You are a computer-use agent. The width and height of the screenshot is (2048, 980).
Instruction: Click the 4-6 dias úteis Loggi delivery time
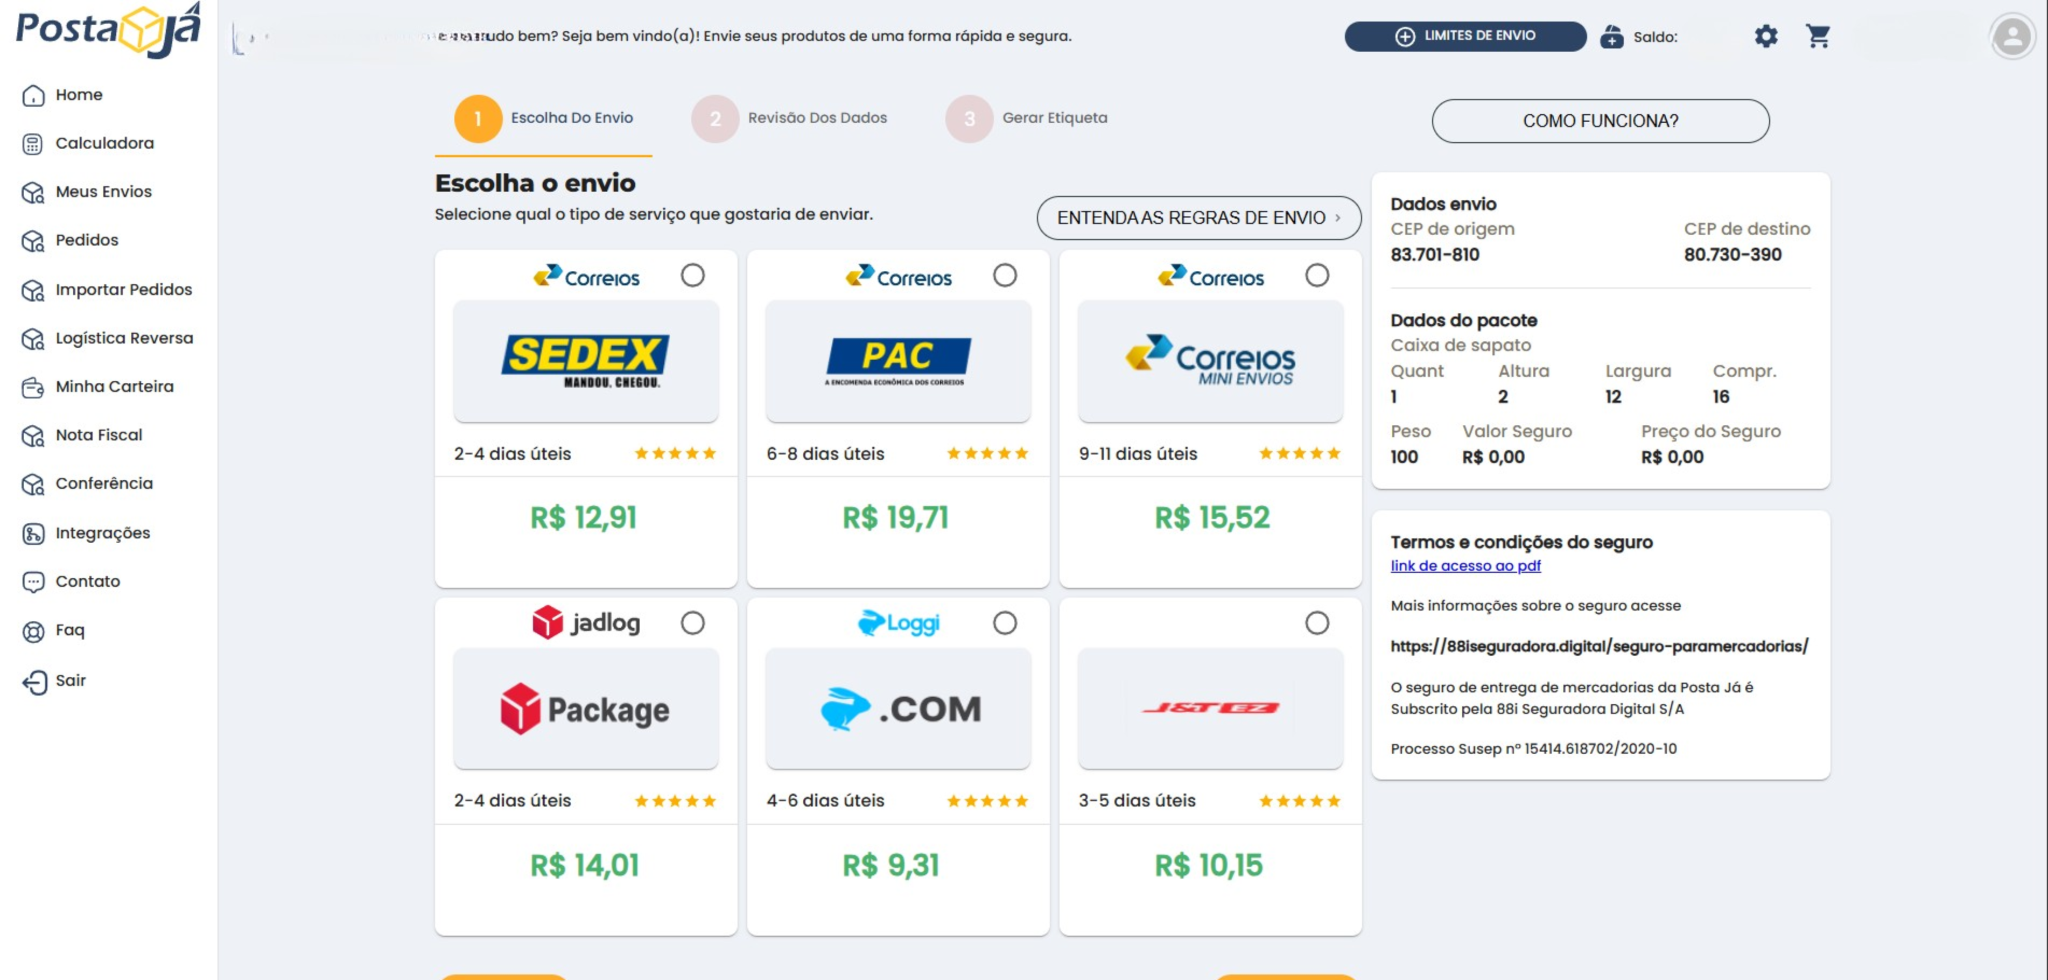click(825, 801)
